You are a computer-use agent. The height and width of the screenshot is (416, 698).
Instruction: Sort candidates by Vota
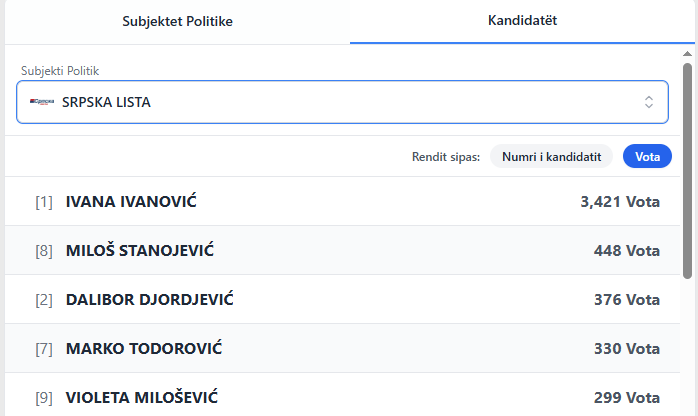click(x=647, y=157)
